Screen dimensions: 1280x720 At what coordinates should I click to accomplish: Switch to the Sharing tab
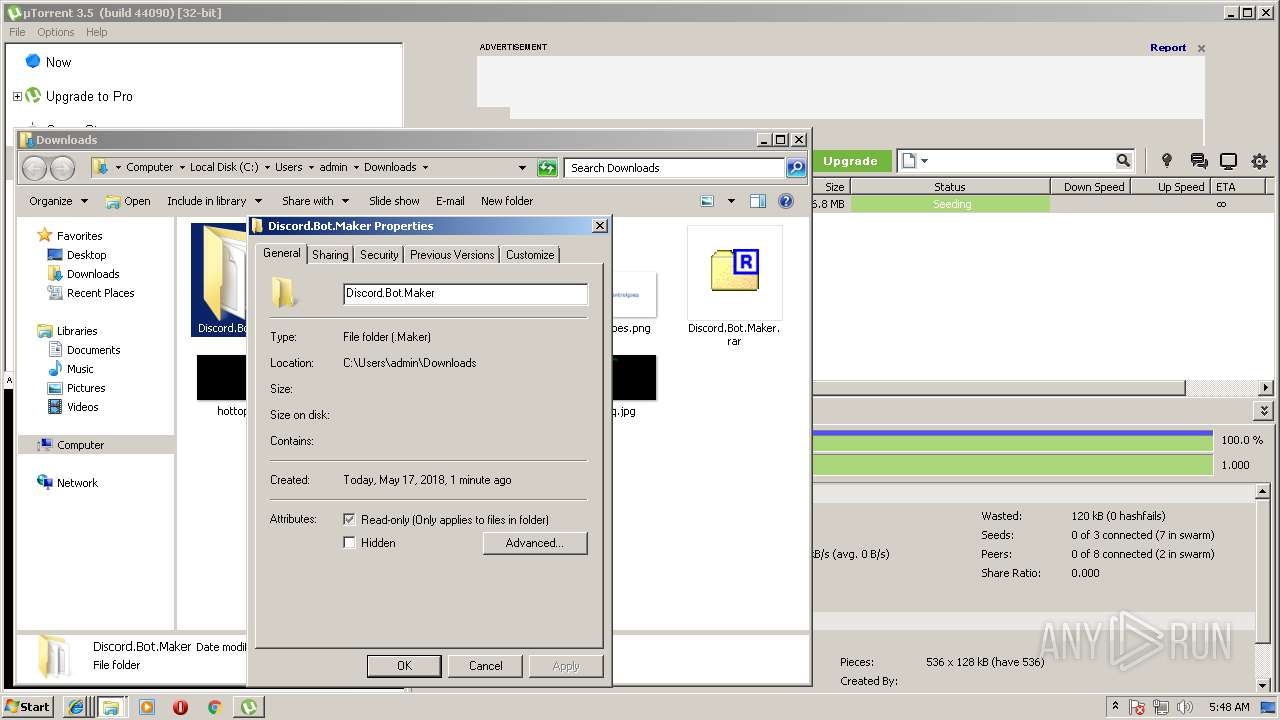[330, 255]
